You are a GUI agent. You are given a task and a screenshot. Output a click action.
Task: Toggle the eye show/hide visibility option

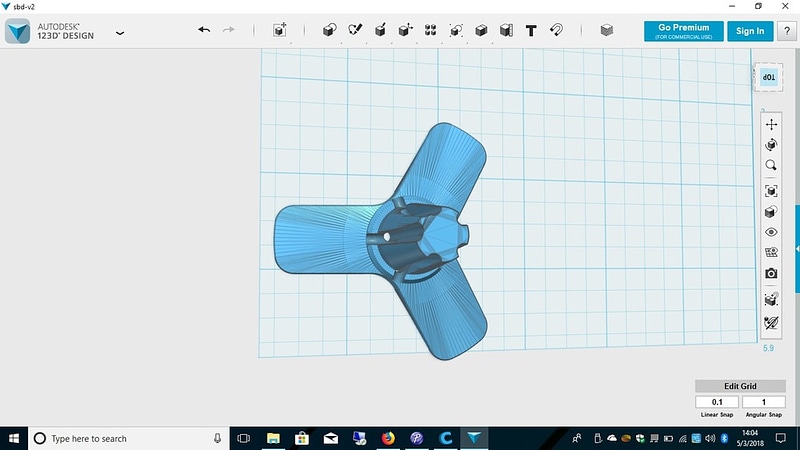pyautogui.click(x=771, y=232)
